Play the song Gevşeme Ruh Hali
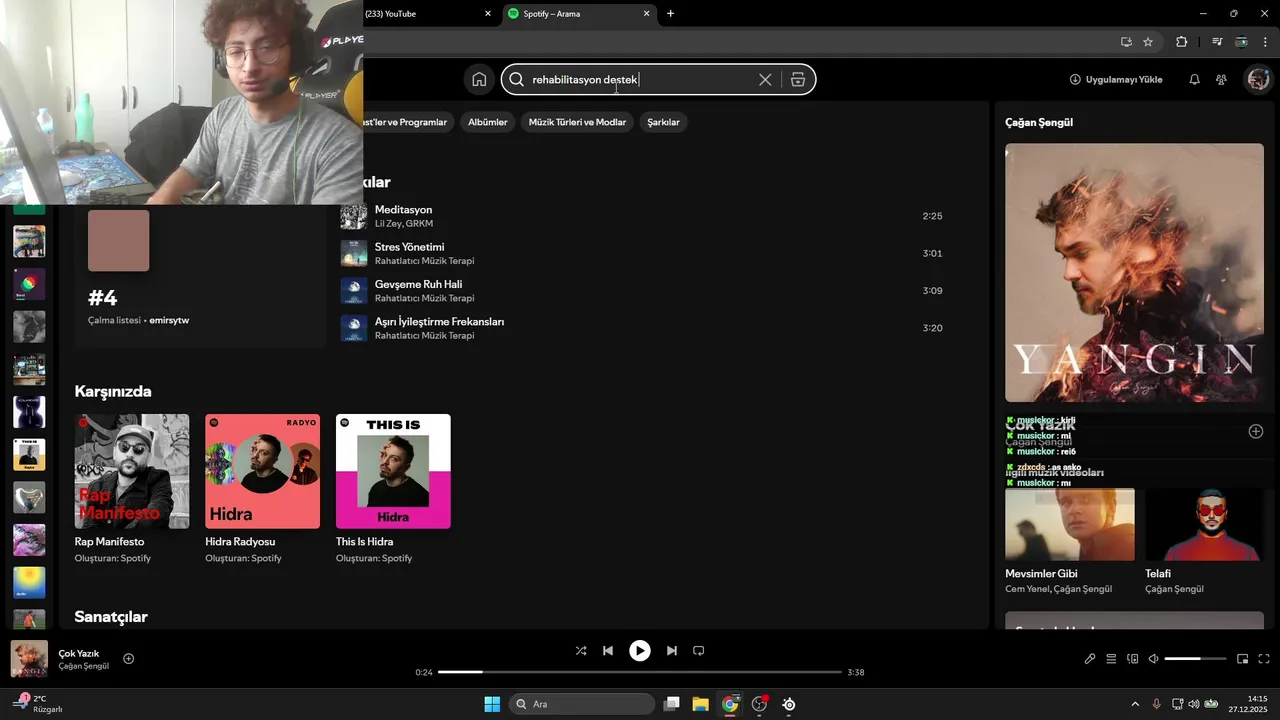Viewport: 1280px width, 720px height. 641,291
